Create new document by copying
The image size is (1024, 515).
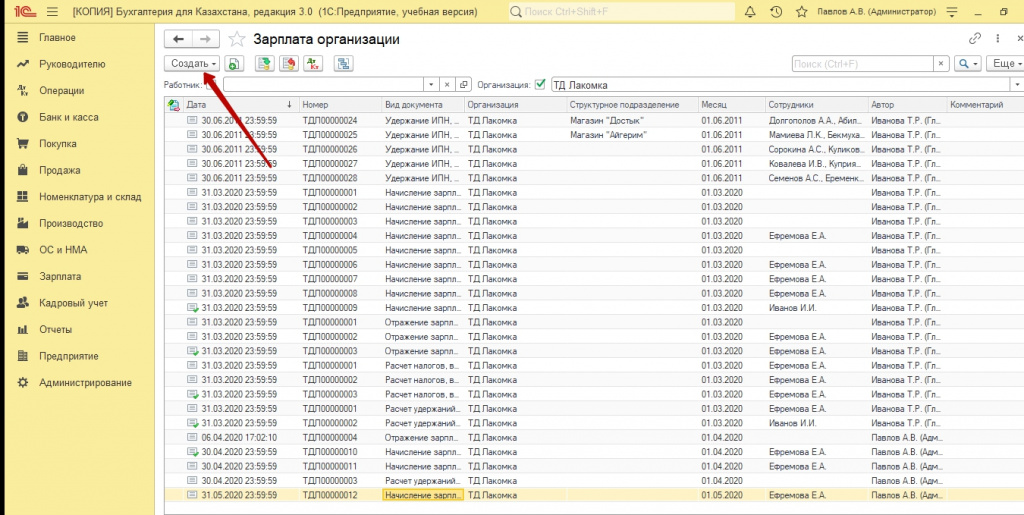tap(234, 63)
